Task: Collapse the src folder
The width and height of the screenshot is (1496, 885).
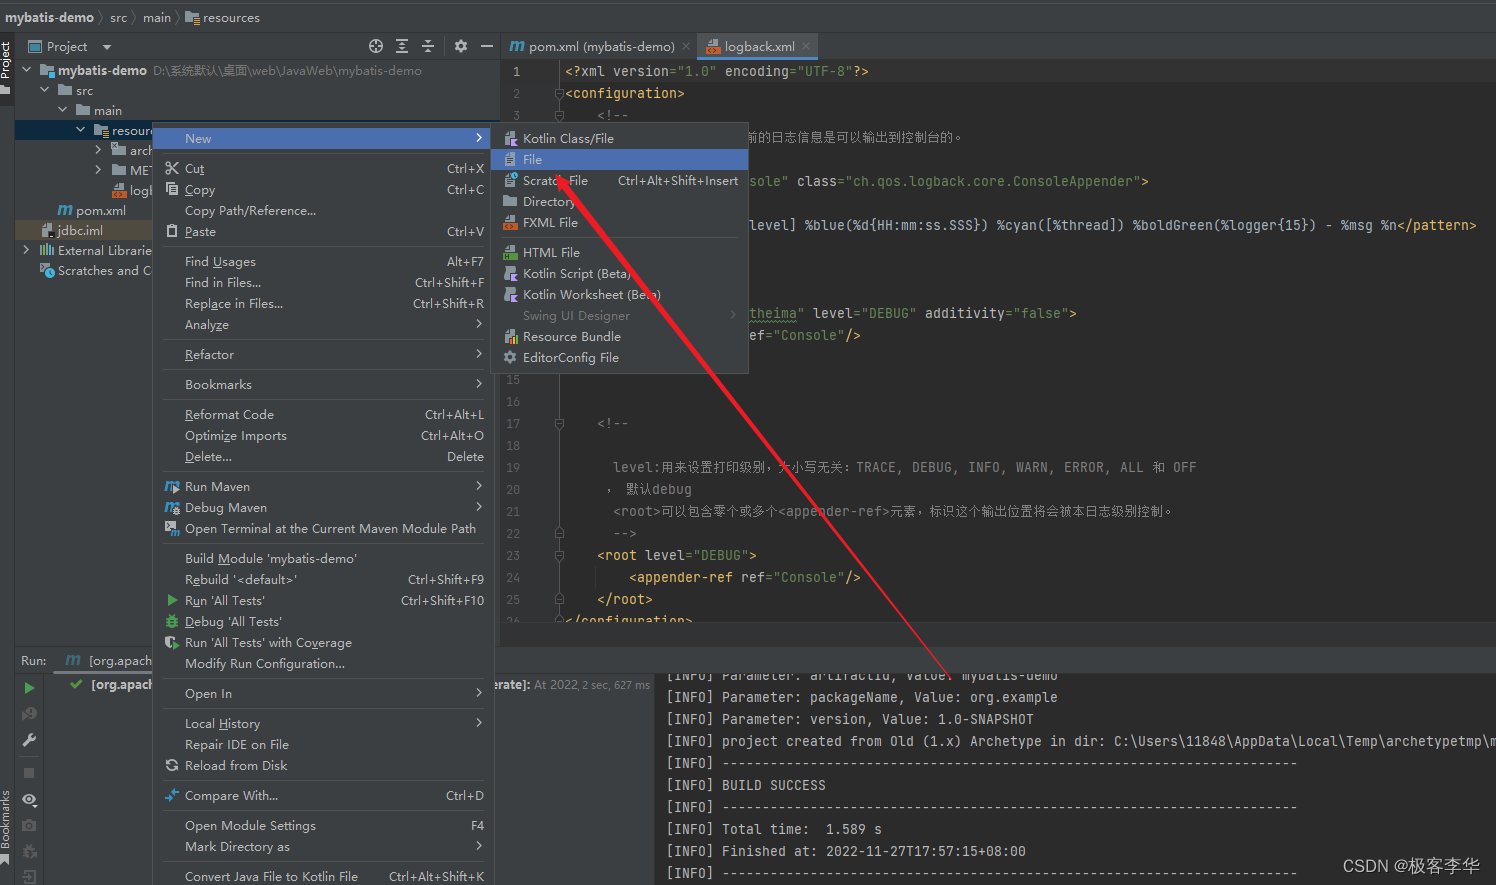Action: pyautogui.click(x=45, y=90)
